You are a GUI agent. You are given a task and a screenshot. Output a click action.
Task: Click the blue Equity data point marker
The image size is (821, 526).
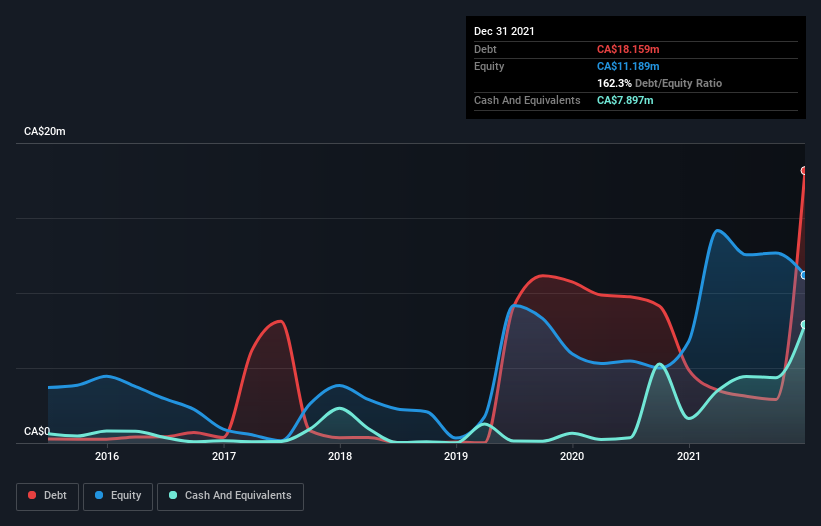(x=804, y=275)
